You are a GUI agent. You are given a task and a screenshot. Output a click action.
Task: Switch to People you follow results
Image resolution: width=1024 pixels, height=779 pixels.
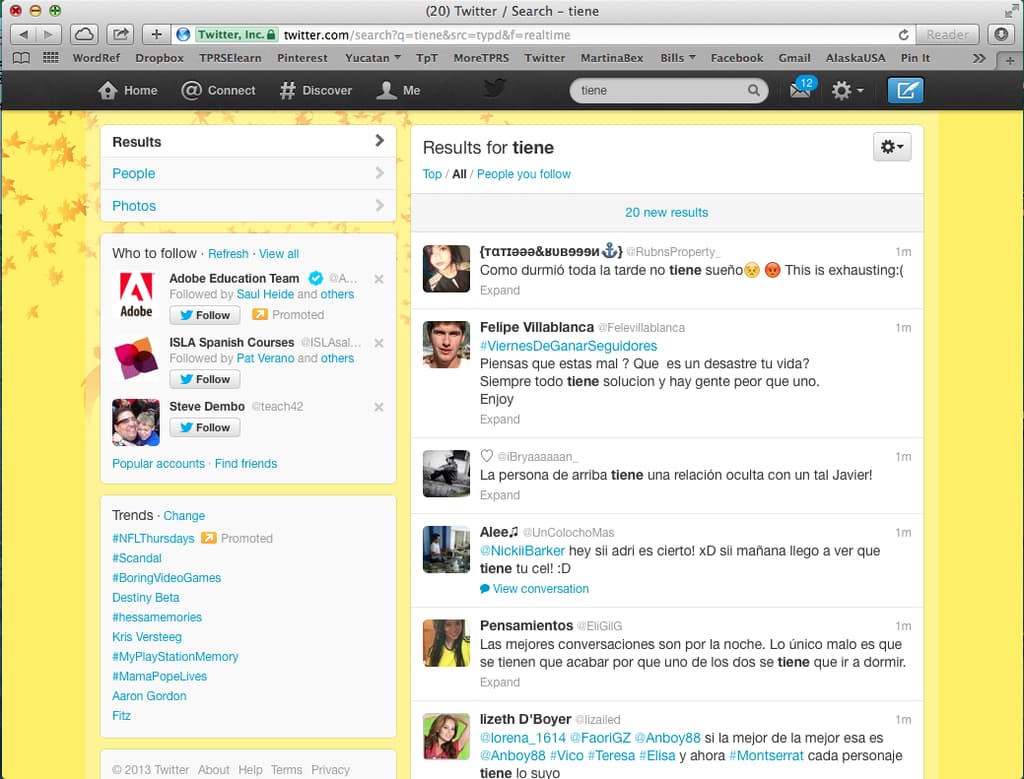pyautogui.click(x=524, y=174)
